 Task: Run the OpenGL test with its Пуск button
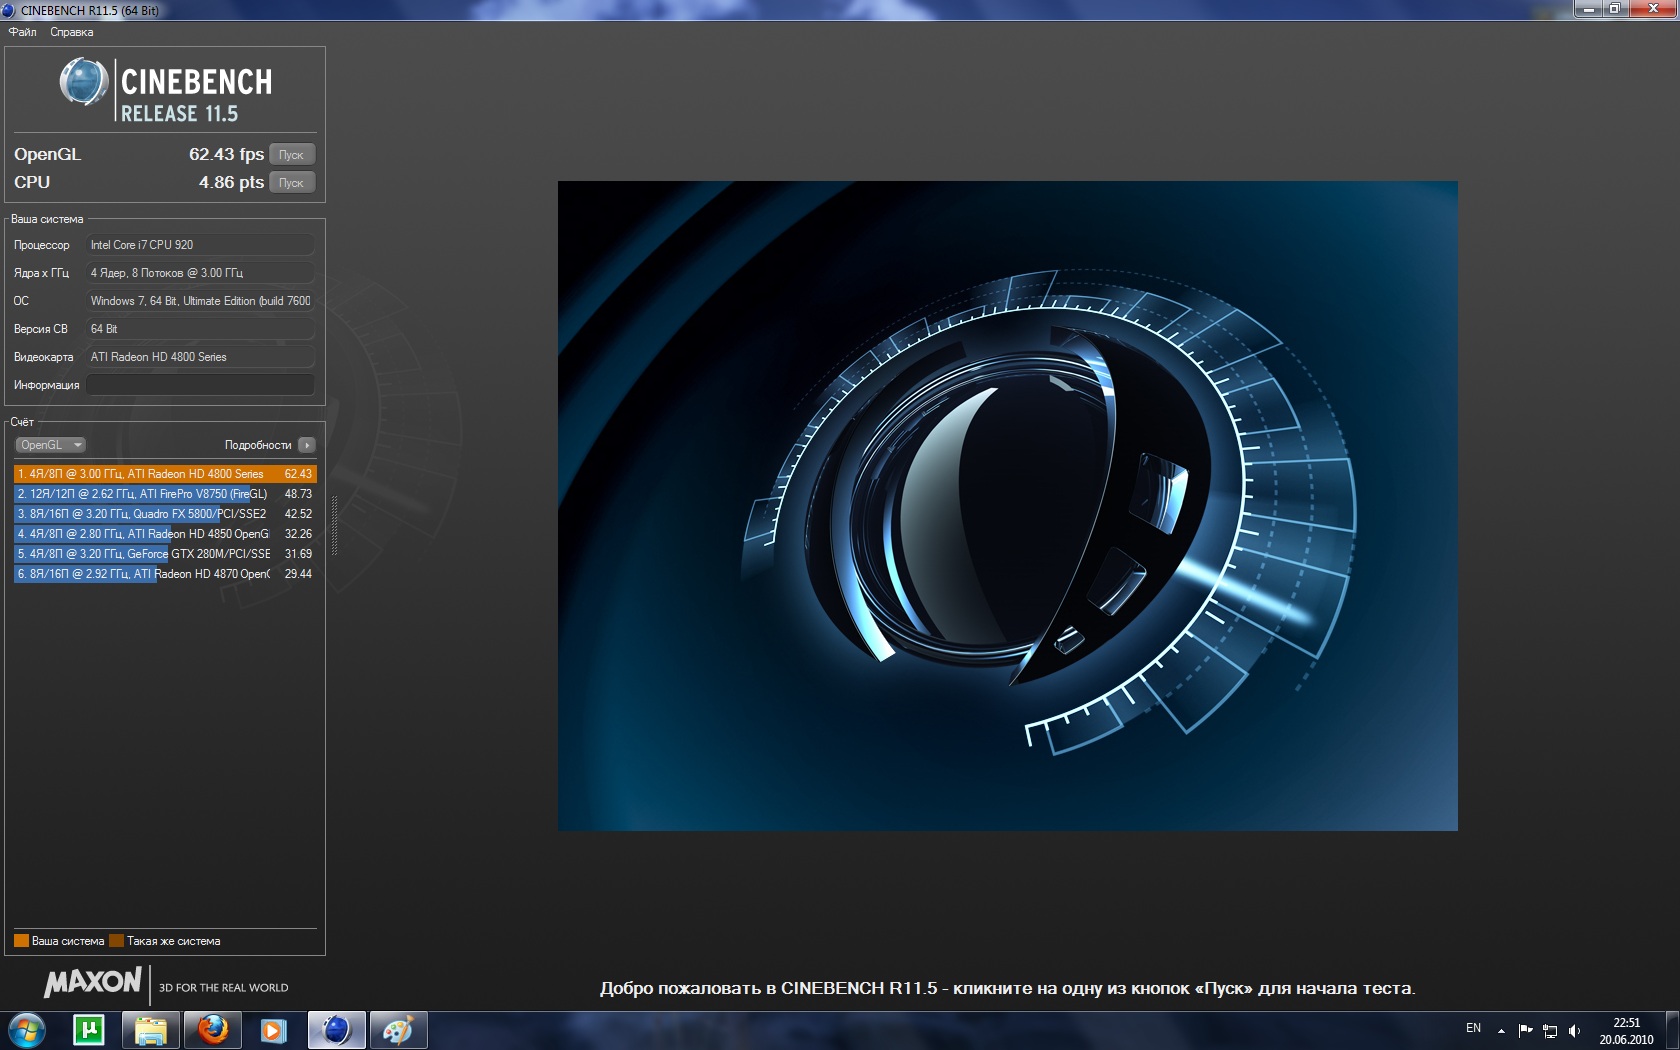point(292,155)
